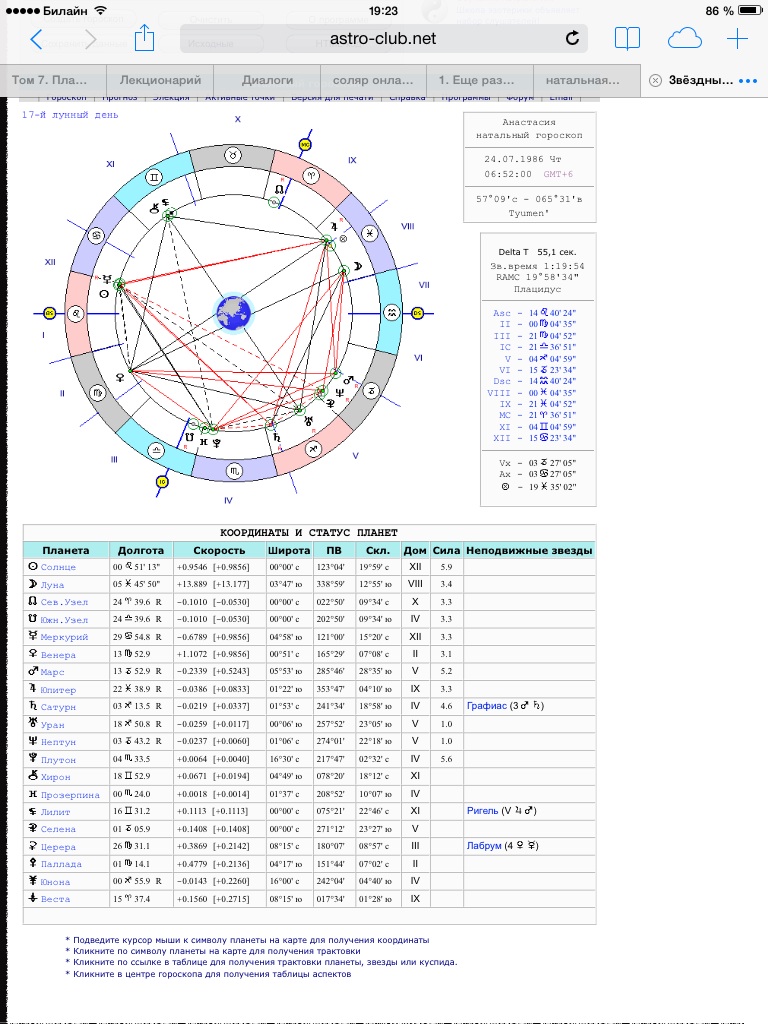
Task: Switch to the Диалоги tab
Action: [x=267, y=80]
